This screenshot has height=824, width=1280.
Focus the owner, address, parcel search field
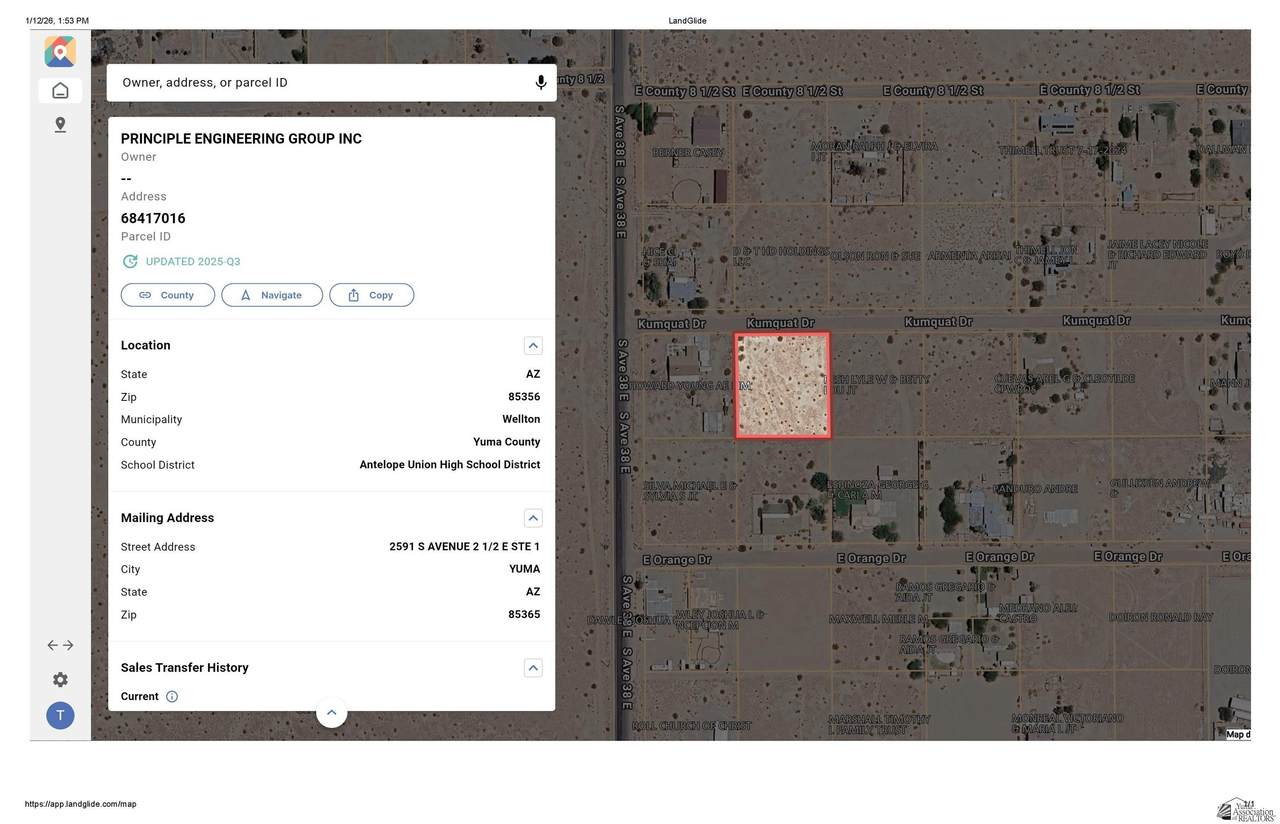[320, 83]
